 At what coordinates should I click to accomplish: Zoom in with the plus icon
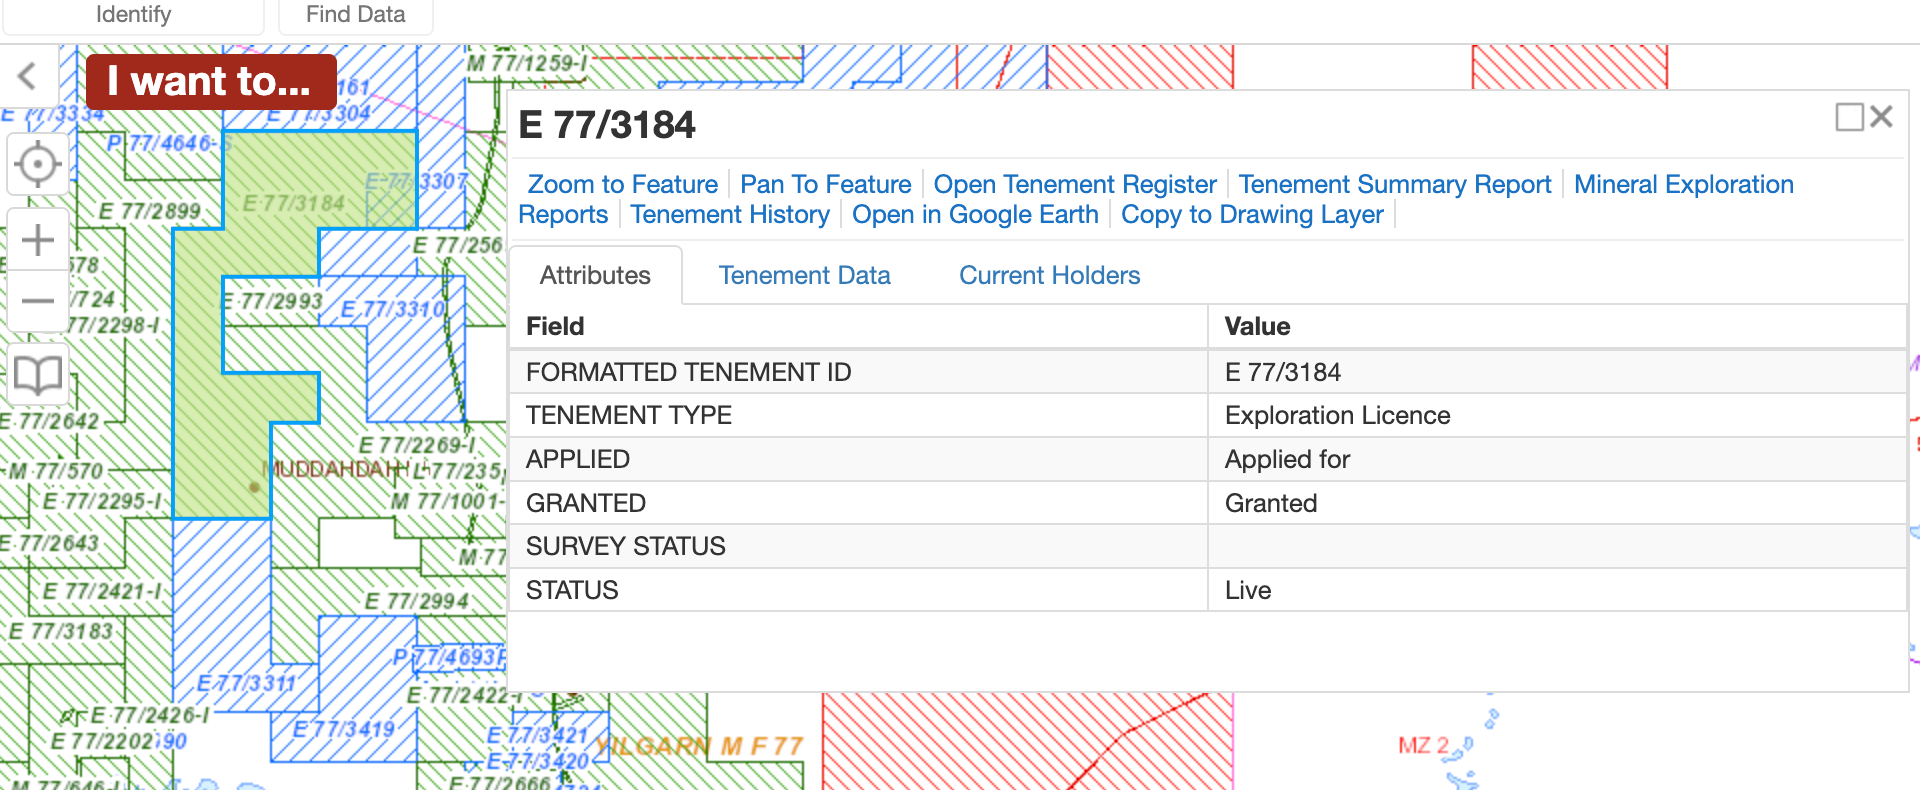pyautogui.click(x=38, y=240)
